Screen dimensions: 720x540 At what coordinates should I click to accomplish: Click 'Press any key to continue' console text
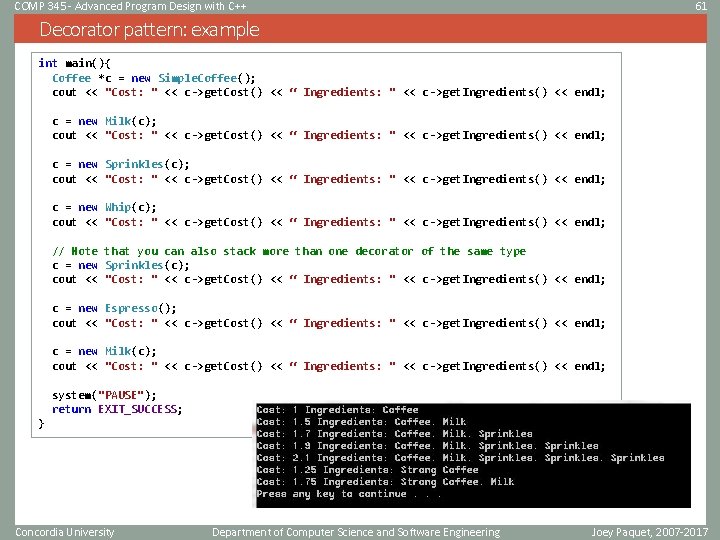[x=349, y=494]
